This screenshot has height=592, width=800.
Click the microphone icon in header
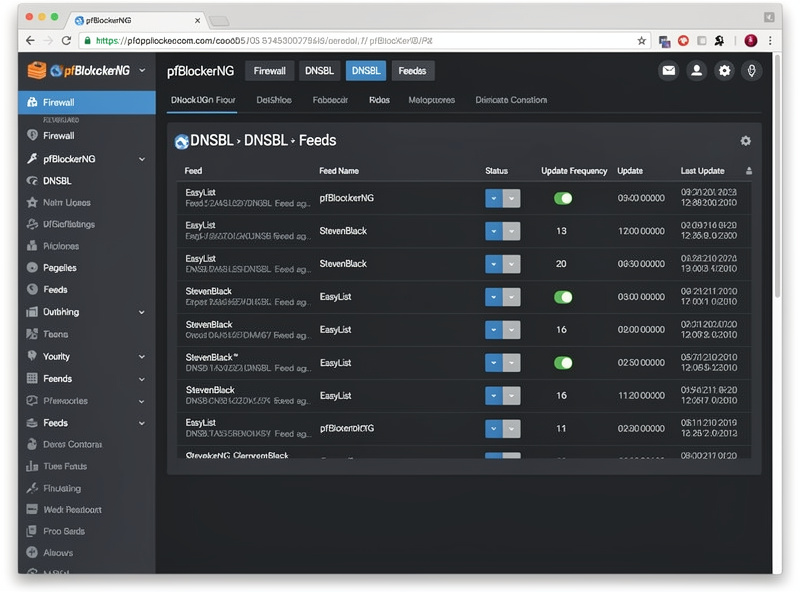pos(752,70)
